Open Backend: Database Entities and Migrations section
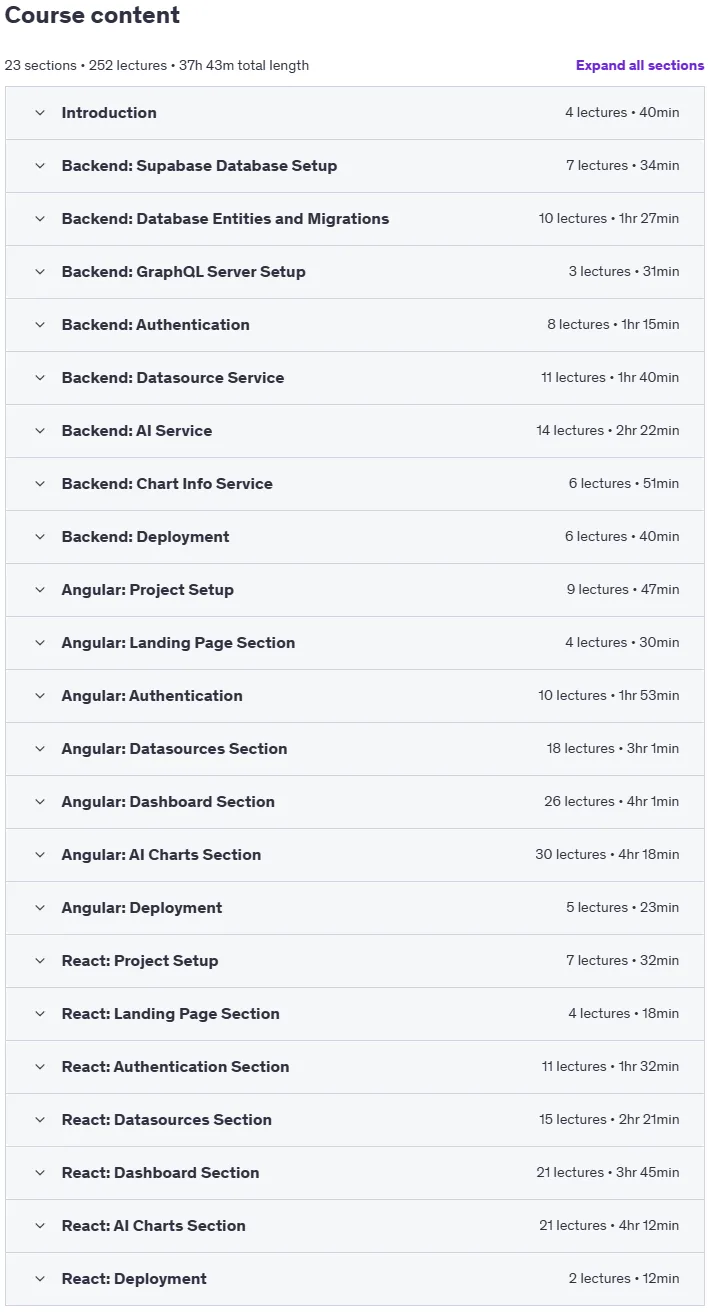This screenshot has height=1312, width=711. 355,219
